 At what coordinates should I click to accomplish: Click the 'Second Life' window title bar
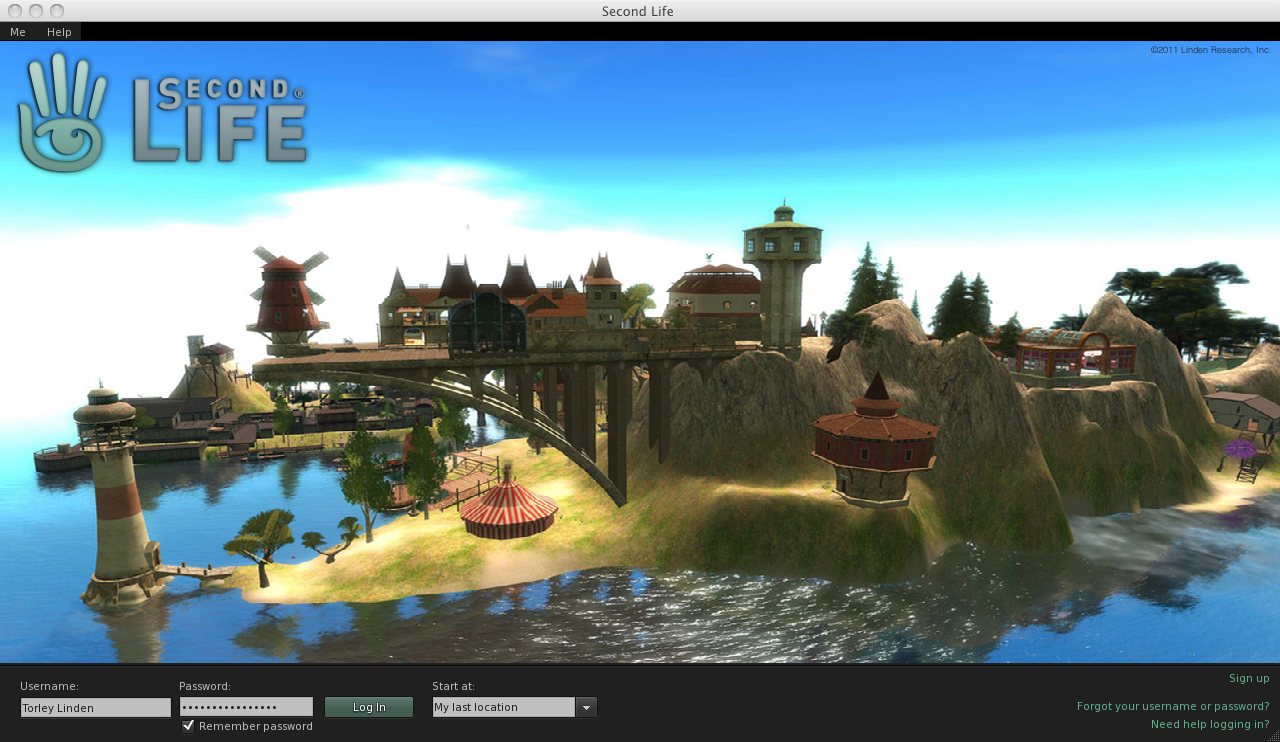(638, 11)
